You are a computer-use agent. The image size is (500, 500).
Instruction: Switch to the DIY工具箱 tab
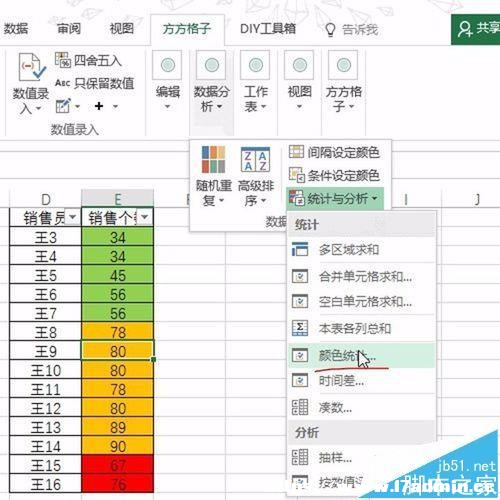point(268,29)
